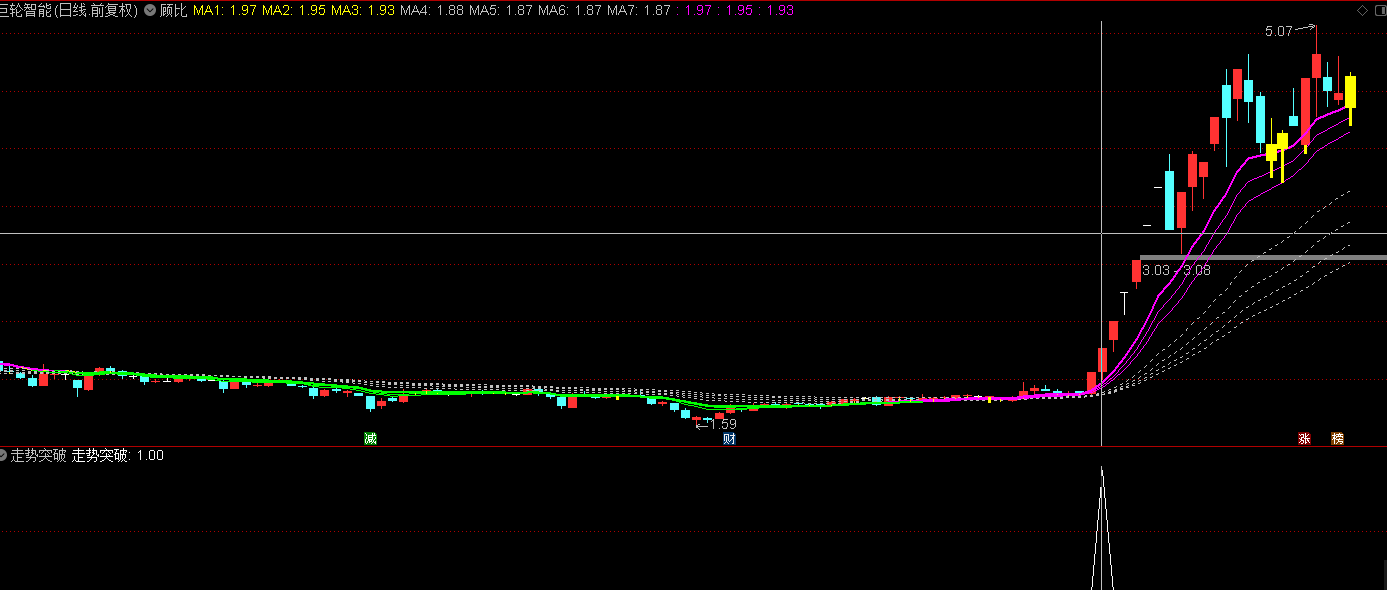The image size is (1387, 590).
Task: Click the 走势突破 sub-chart indicator name
Action: [38, 455]
